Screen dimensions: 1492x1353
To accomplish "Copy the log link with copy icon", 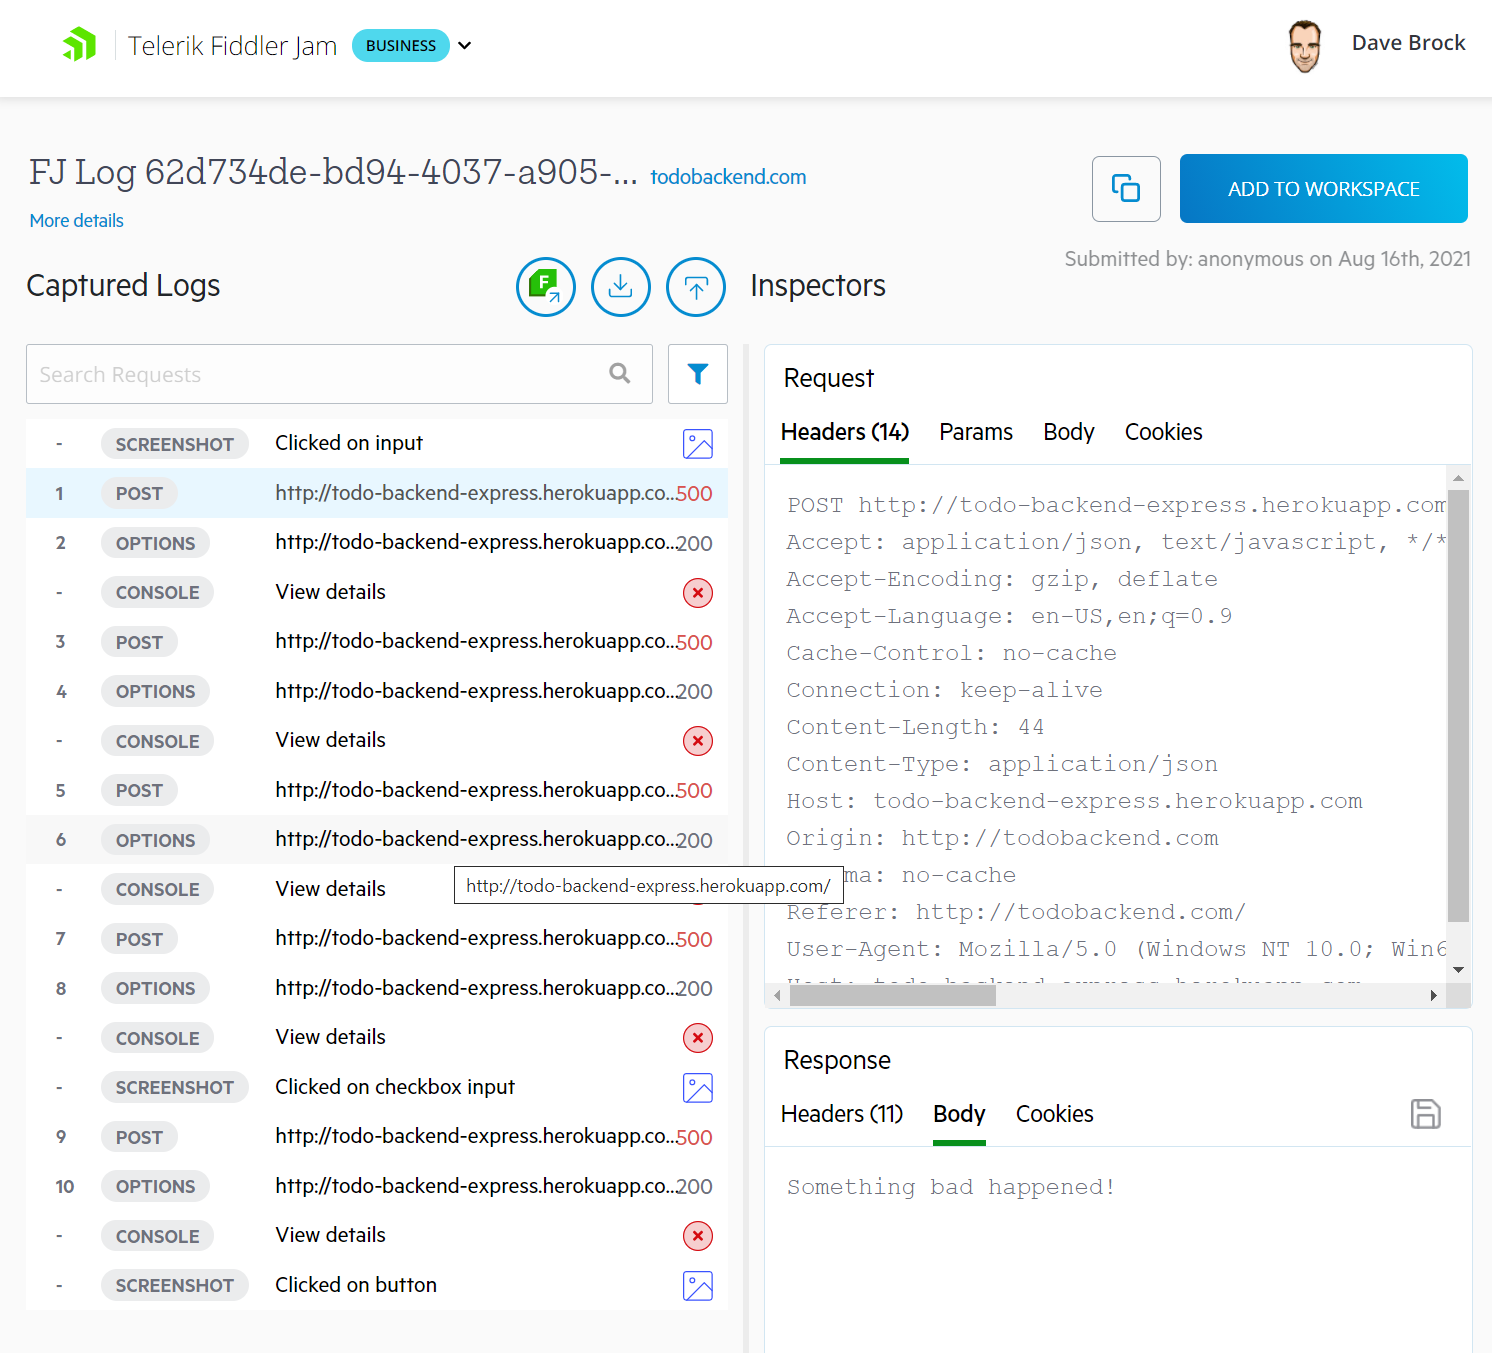I will coord(1126,189).
